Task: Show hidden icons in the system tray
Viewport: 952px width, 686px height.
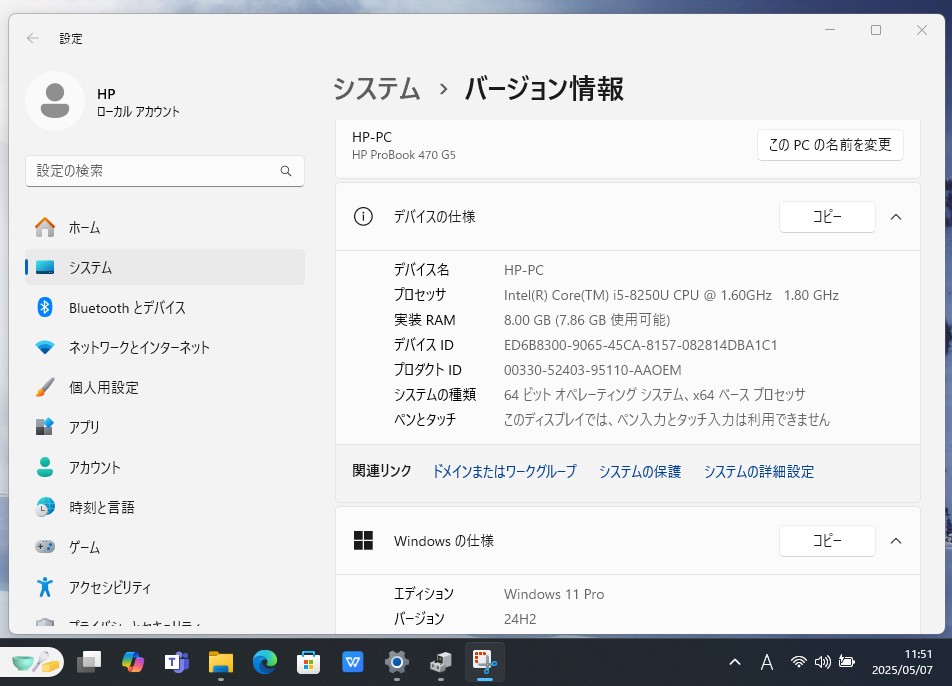Action: coord(735,662)
